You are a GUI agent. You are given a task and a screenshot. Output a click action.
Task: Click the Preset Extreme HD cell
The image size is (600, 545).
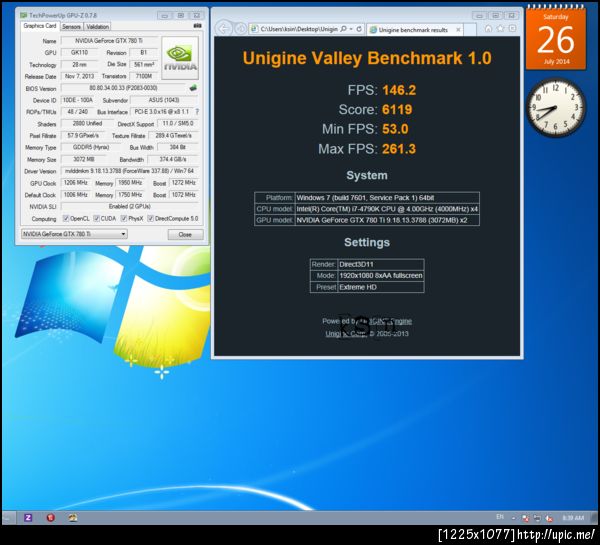tap(381, 287)
